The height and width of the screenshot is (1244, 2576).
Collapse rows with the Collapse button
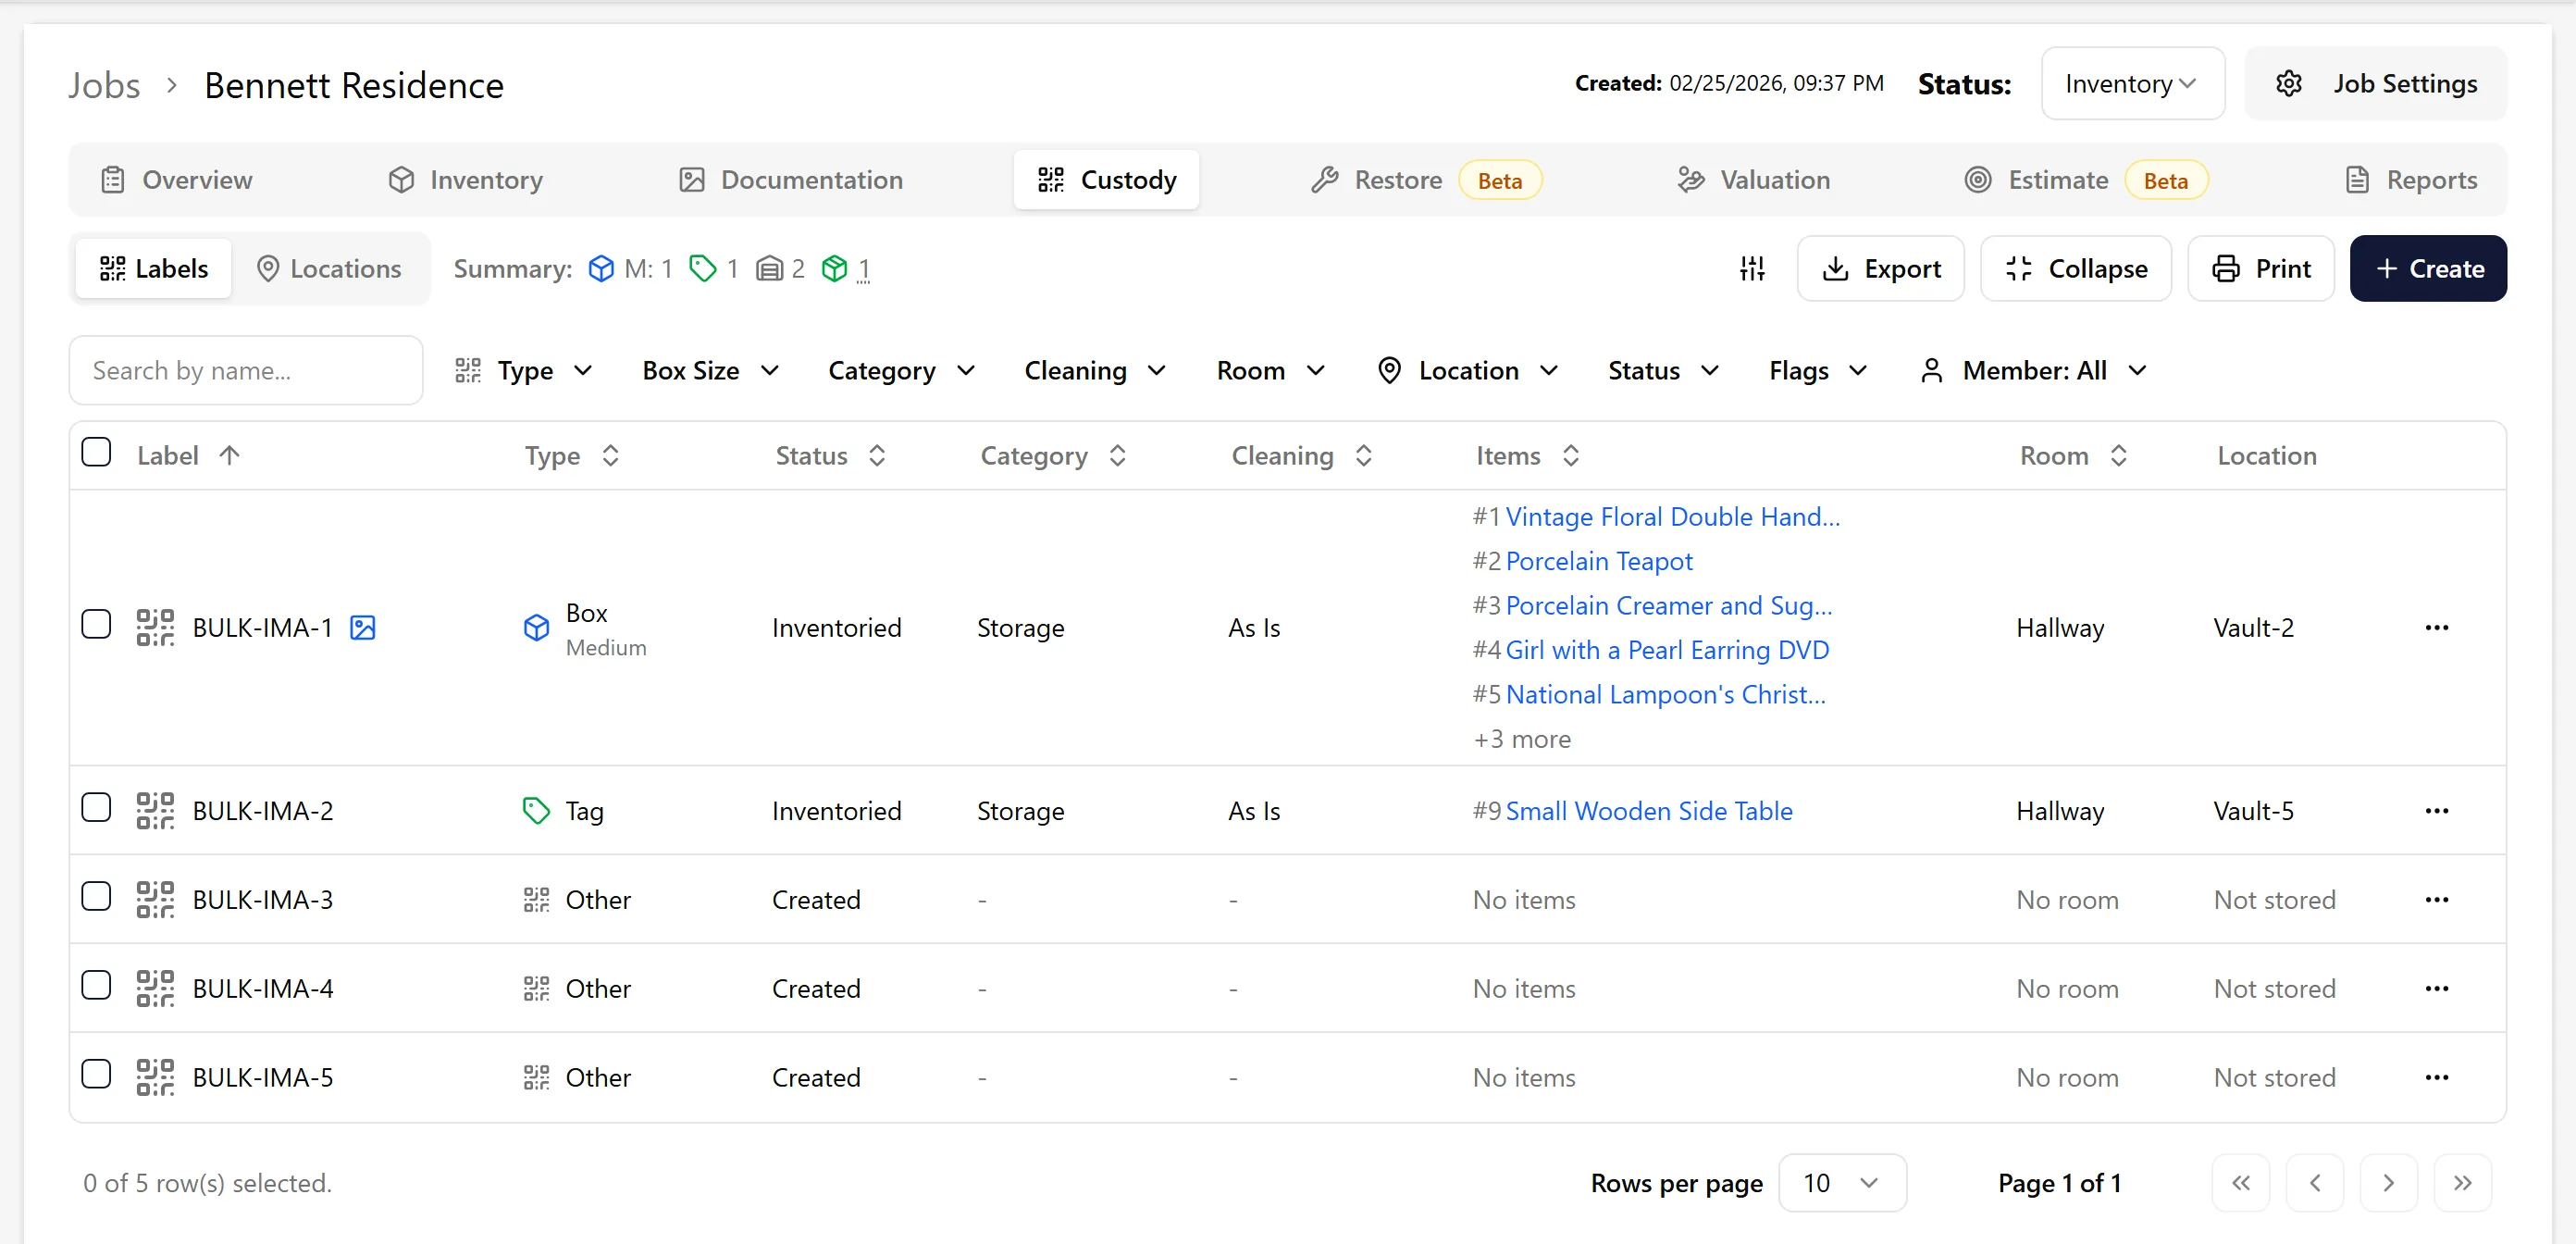(2076, 269)
